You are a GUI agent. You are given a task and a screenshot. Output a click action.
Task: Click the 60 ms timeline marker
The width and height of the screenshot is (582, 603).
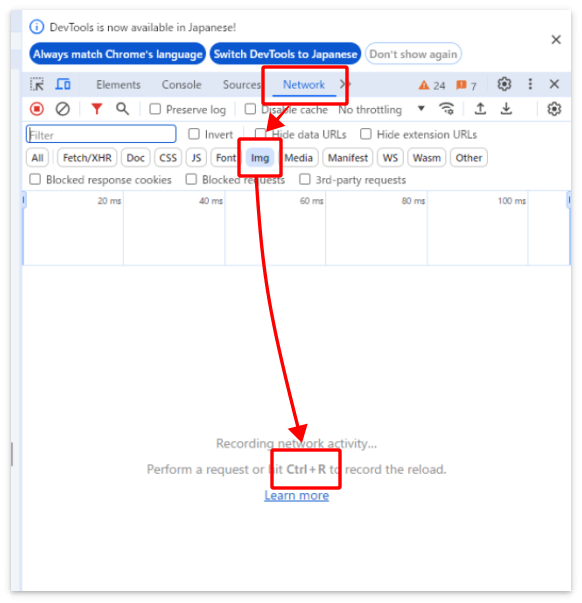point(311,201)
